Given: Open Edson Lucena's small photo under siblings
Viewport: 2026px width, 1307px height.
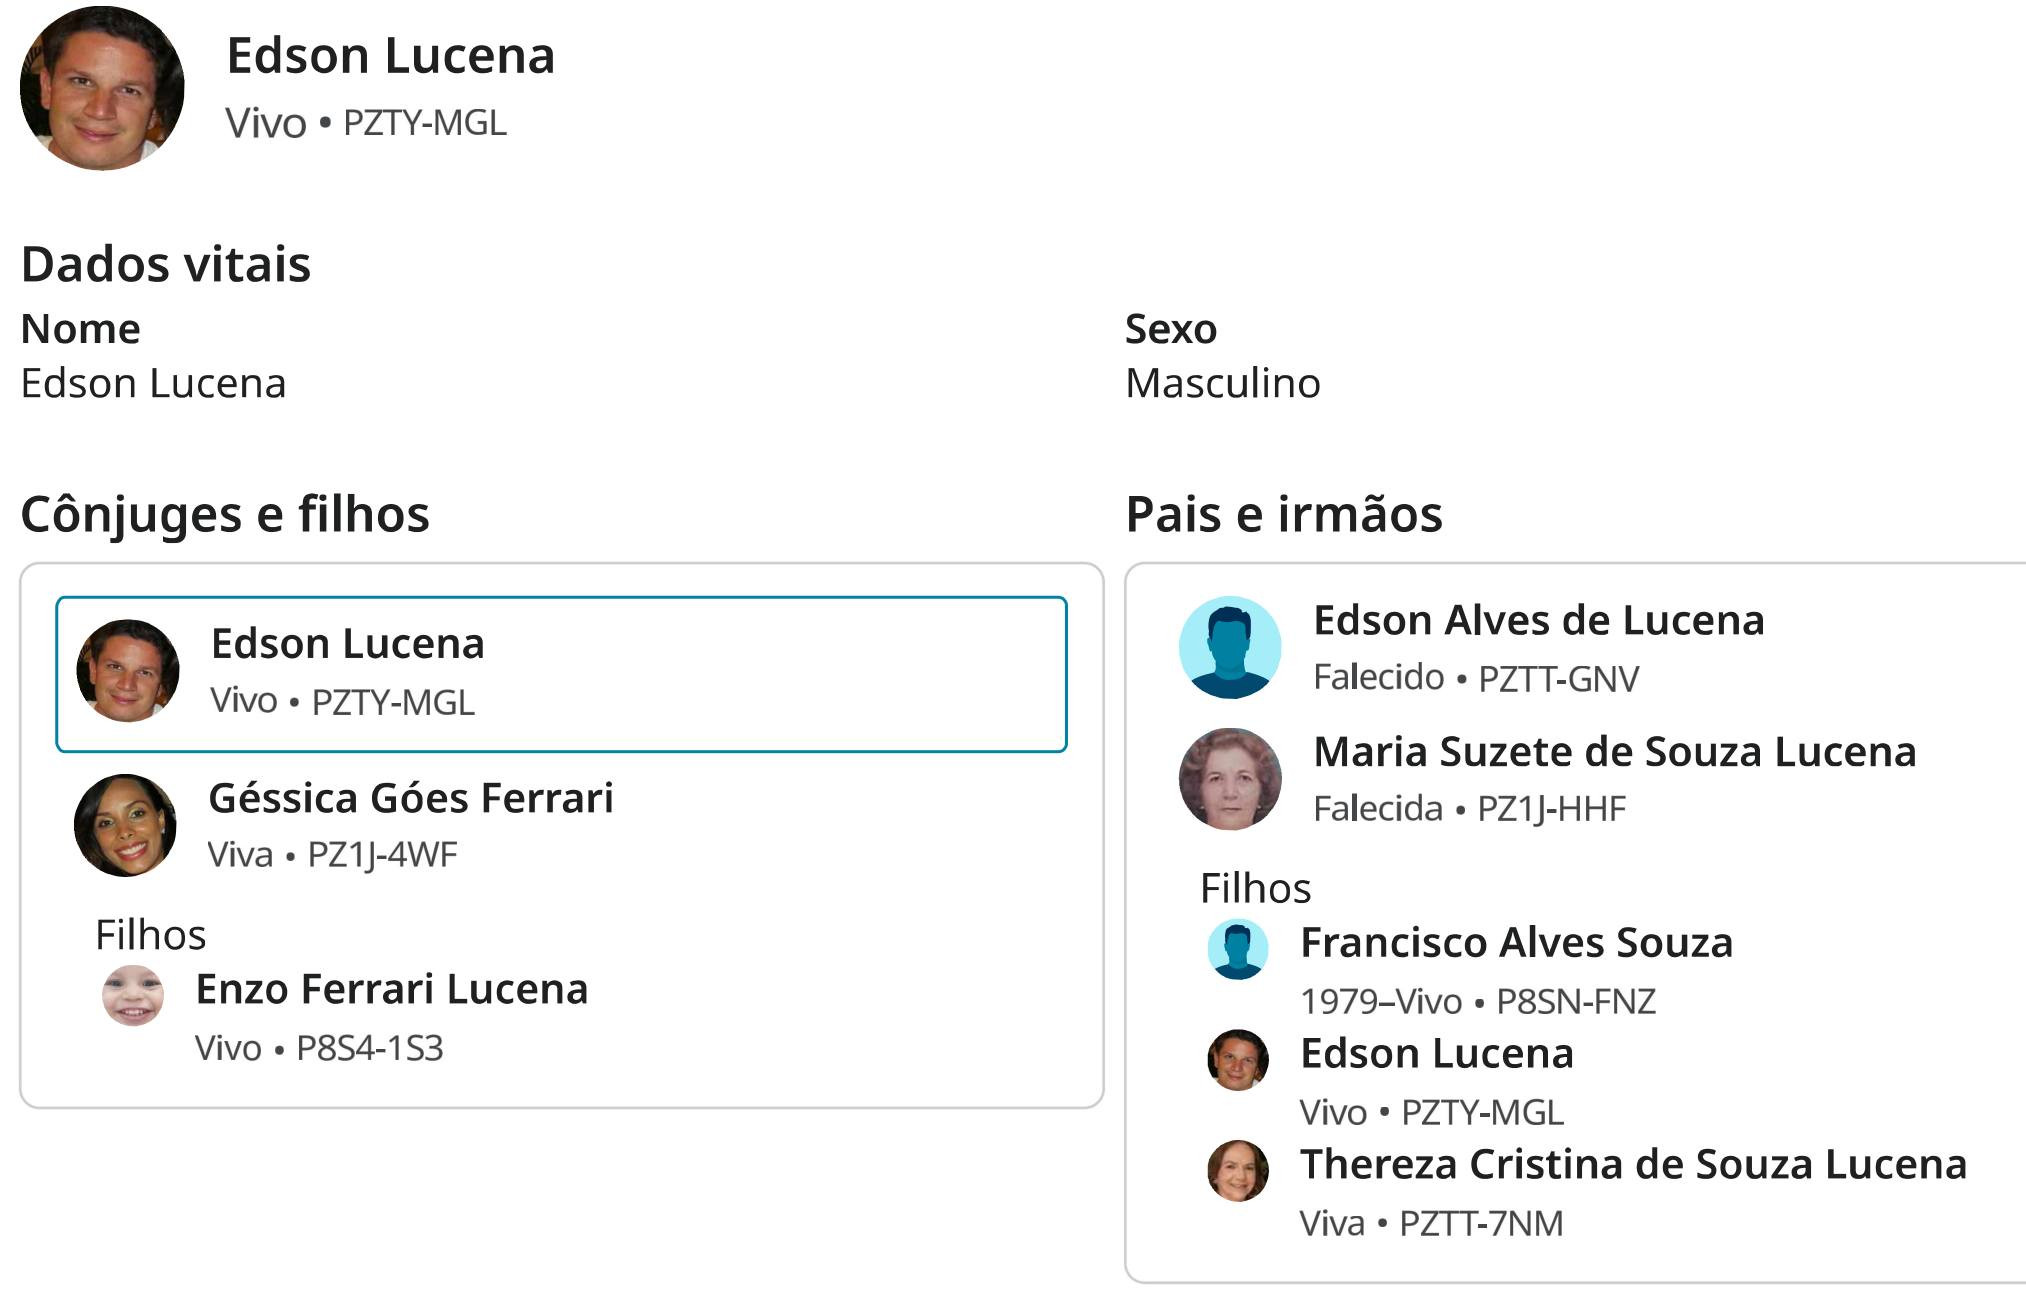Looking at the screenshot, I should tap(1238, 1060).
